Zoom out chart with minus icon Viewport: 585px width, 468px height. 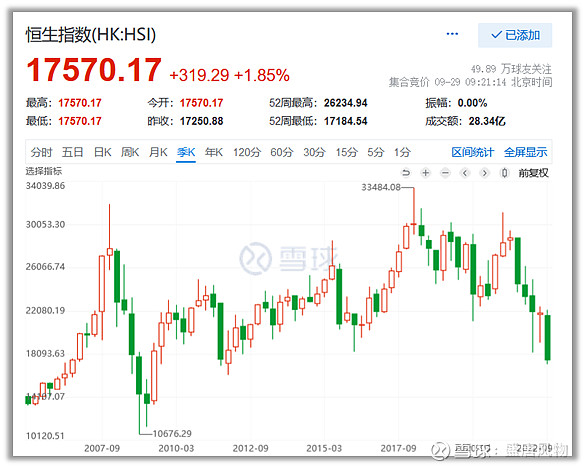pos(445,173)
